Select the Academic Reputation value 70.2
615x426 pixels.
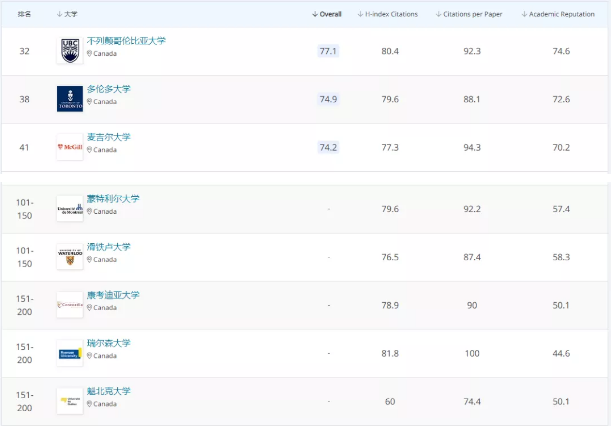click(x=561, y=147)
